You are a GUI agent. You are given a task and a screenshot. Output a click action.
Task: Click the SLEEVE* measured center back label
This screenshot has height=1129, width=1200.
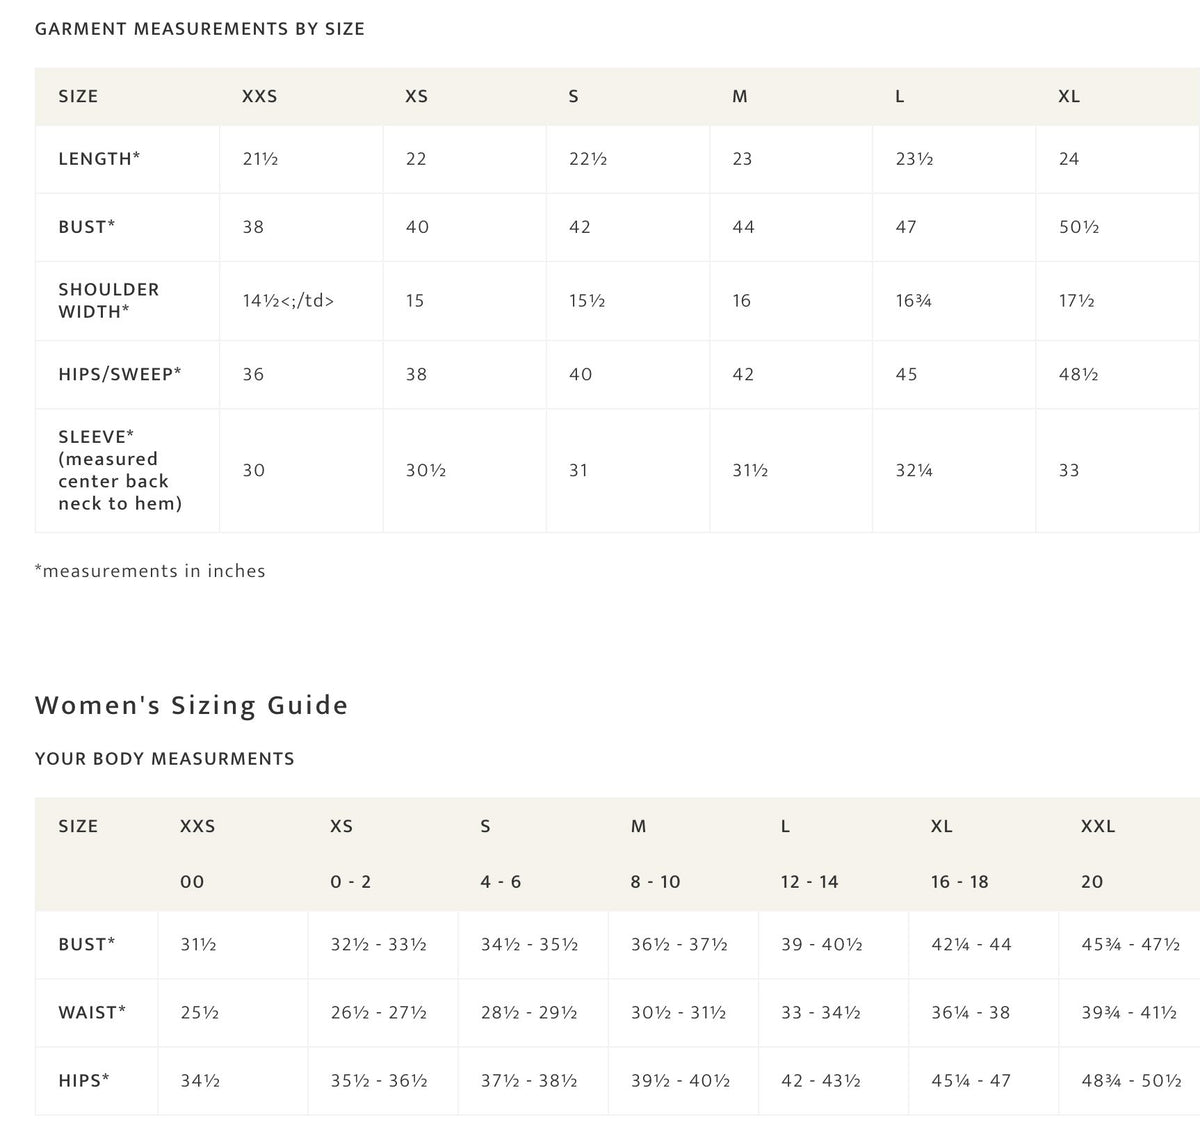[x=120, y=470]
